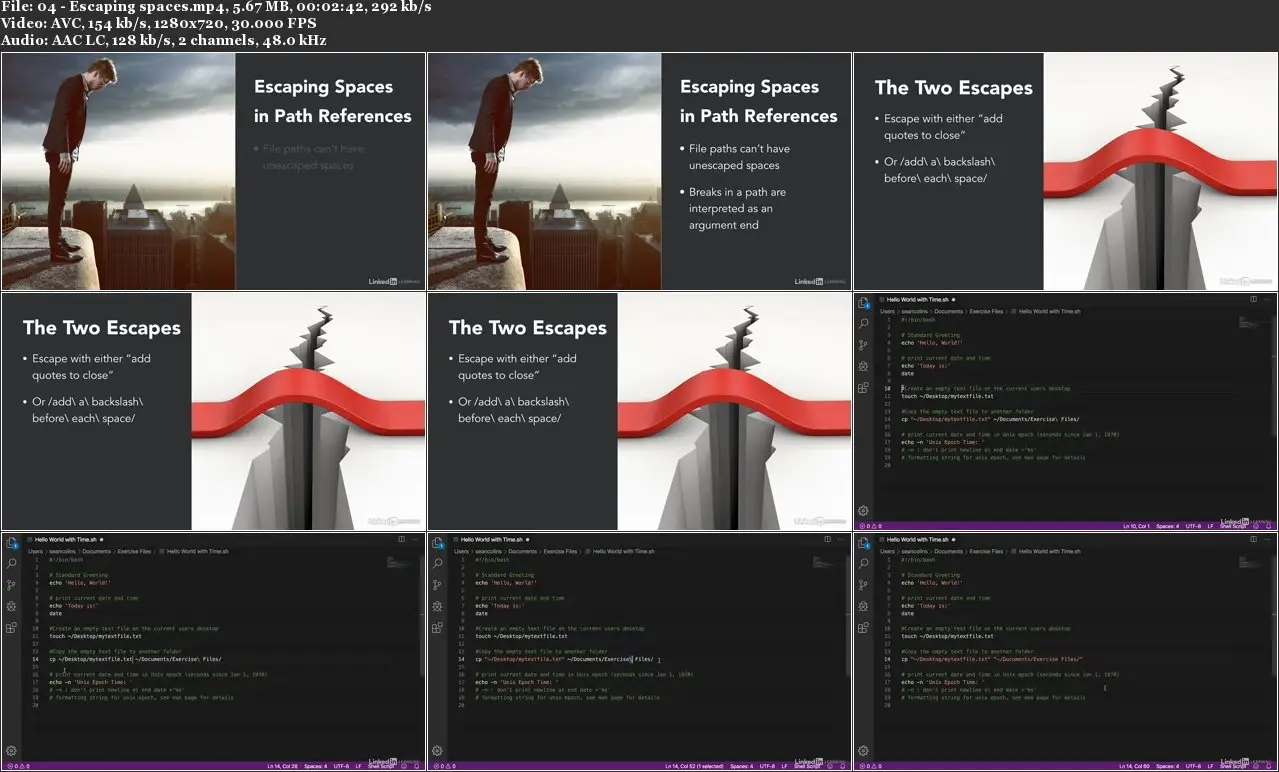Expand seancollins breadcrumb in Ln 10, Col 1 frame
Viewport: 1279px width, 772px height.
915,311
